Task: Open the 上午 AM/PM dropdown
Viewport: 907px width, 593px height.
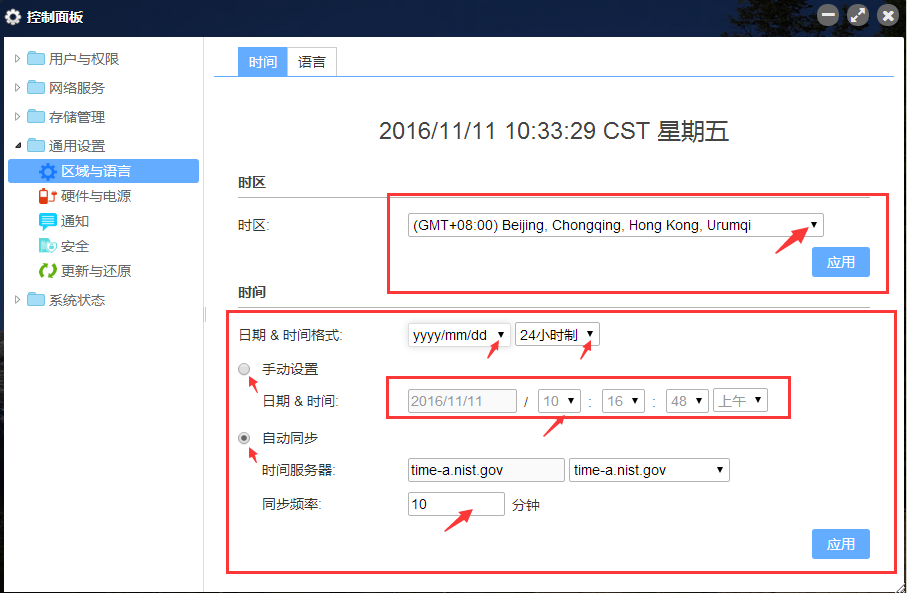Action: coord(740,400)
